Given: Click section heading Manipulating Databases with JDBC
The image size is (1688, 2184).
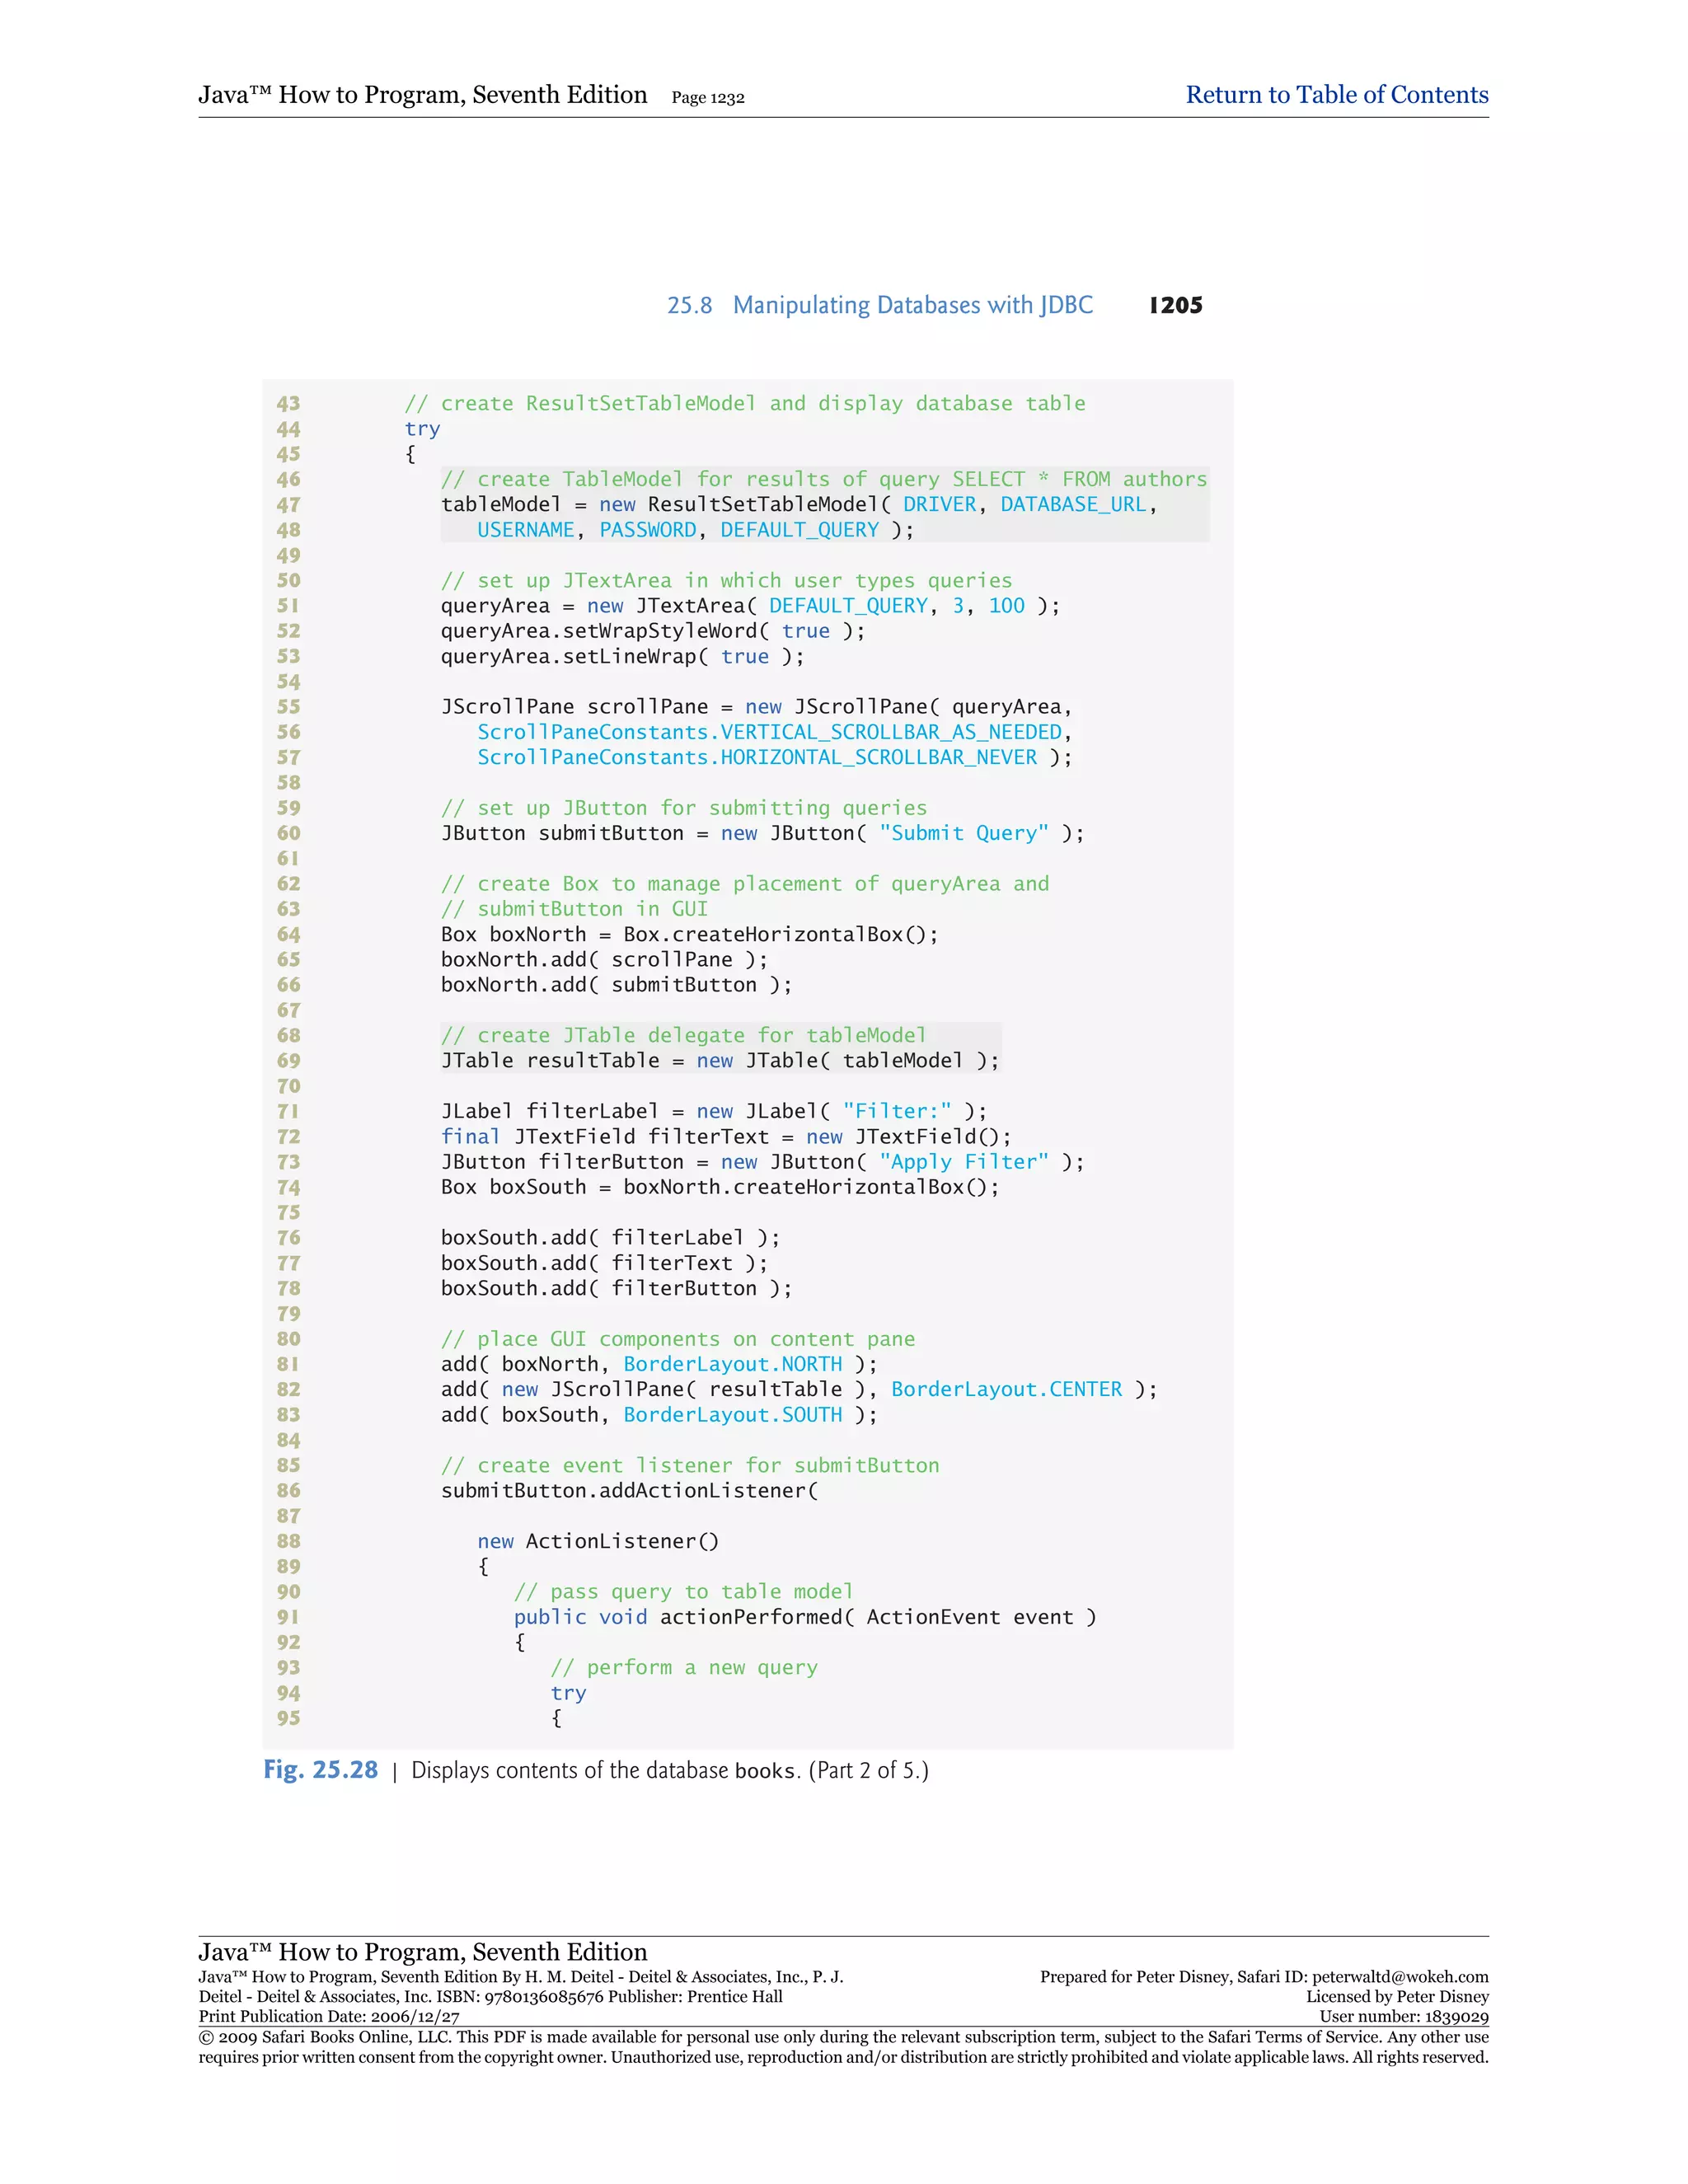Looking at the screenshot, I should click(912, 305).
